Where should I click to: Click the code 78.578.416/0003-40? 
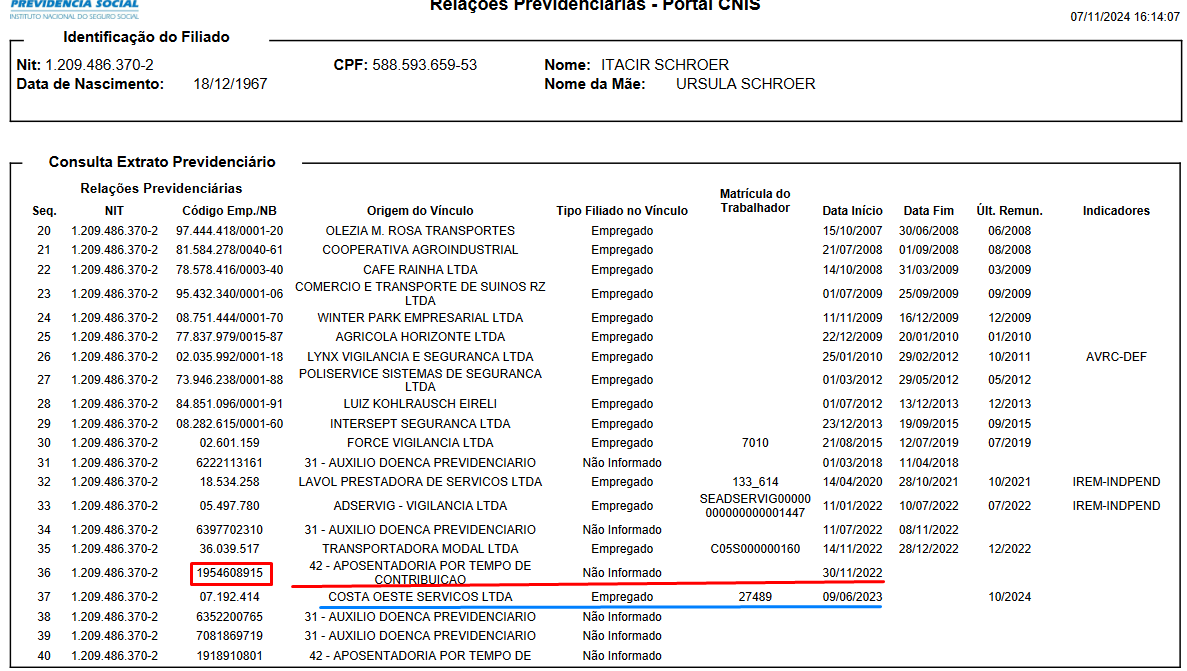pyautogui.click(x=229, y=270)
